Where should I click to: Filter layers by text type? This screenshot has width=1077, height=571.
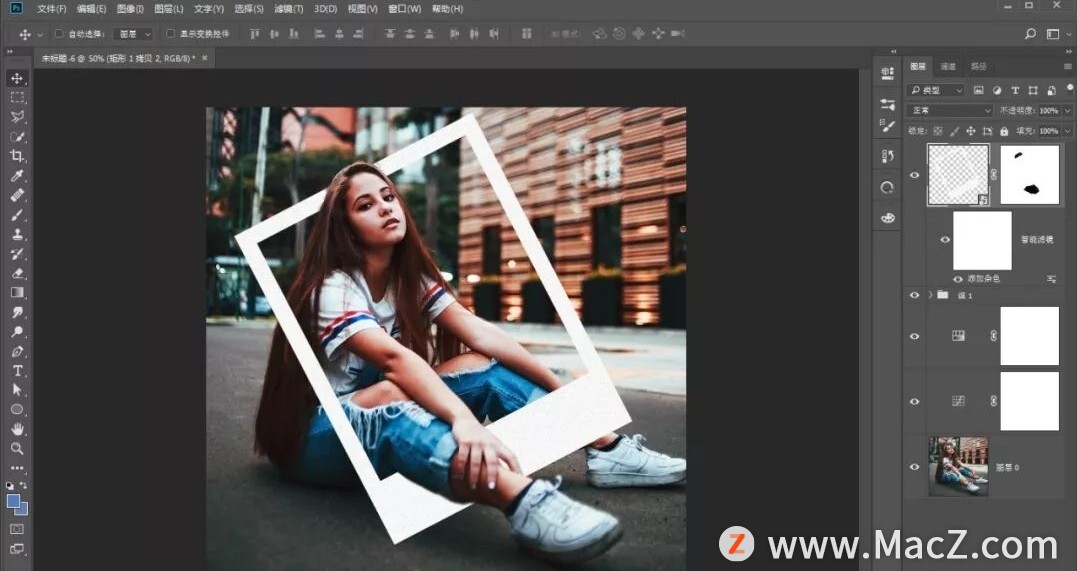[x=1015, y=90]
